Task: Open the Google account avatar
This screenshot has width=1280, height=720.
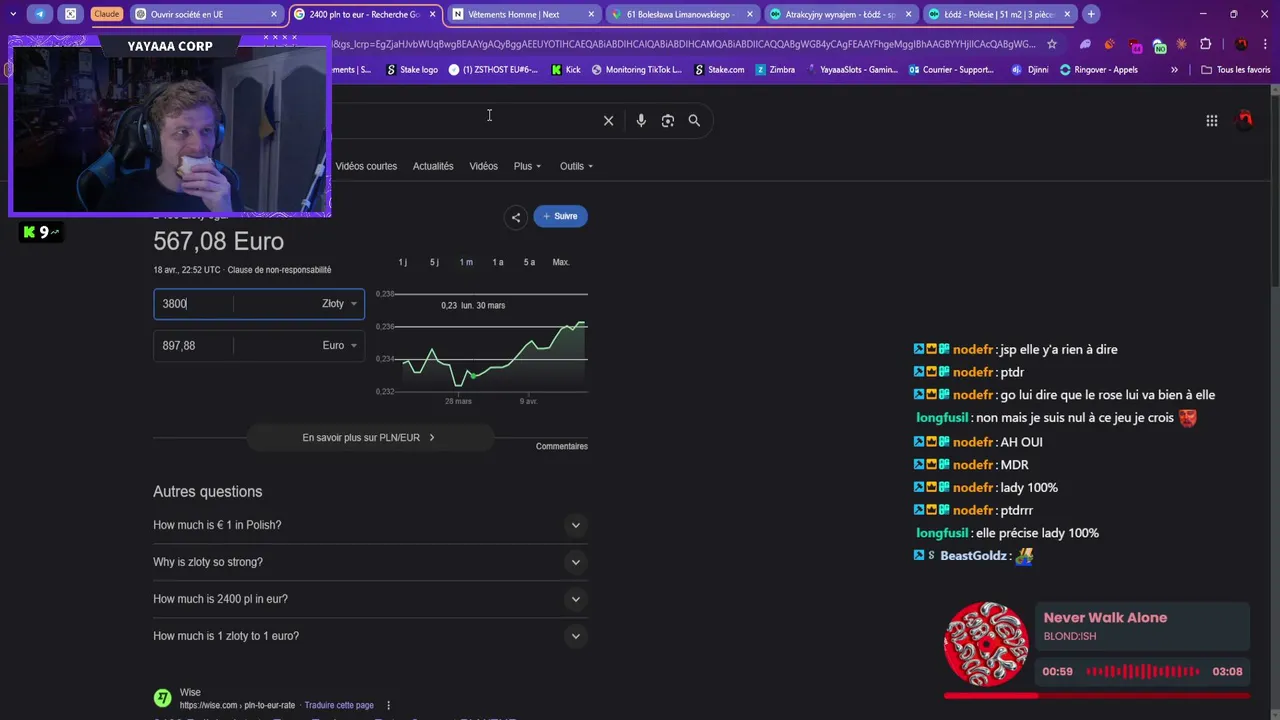Action: pos(1245,120)
